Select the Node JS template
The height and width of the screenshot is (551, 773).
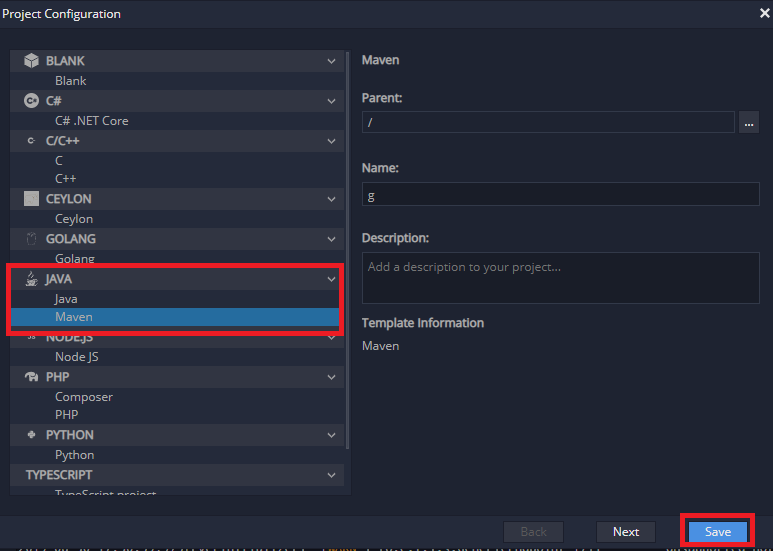pyautogui.click(x=177, y=357)
